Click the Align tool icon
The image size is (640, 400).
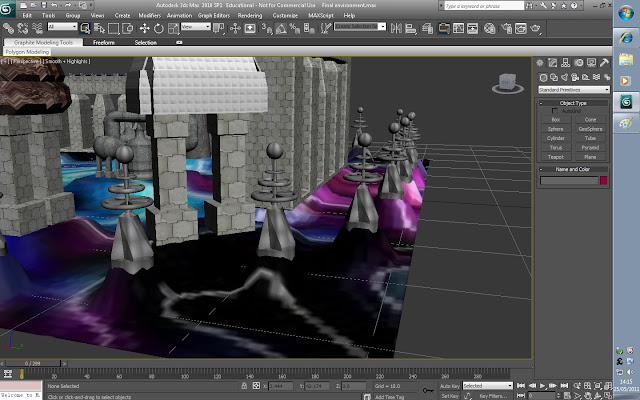(x=411, y=28)
